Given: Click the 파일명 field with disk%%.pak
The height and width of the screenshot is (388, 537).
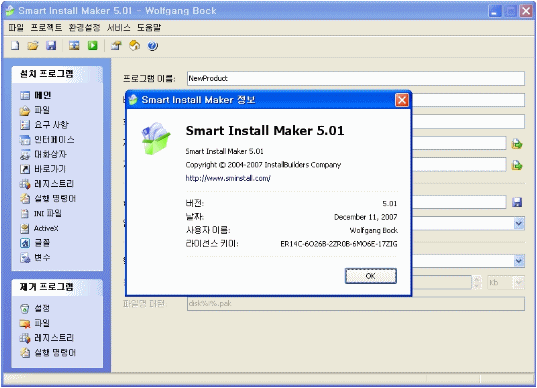Looking at the screenshot, I should click(355, 304).
